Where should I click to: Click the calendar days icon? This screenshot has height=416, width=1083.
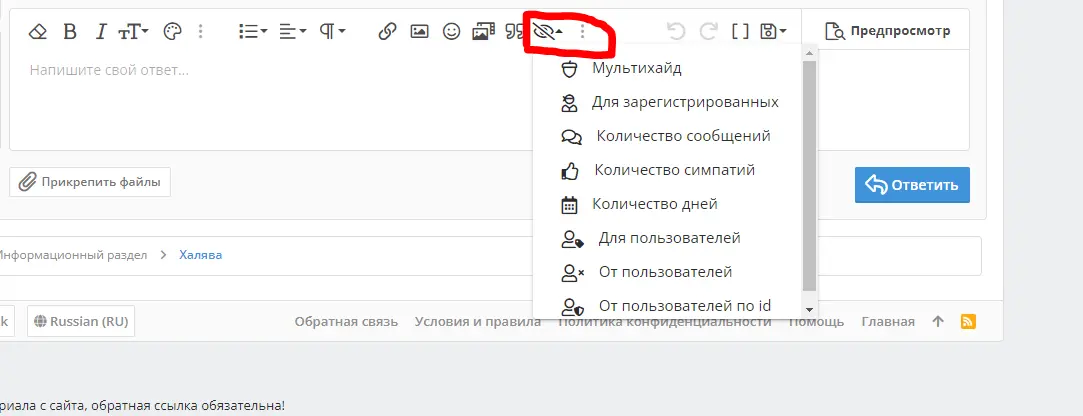point(570,205)
